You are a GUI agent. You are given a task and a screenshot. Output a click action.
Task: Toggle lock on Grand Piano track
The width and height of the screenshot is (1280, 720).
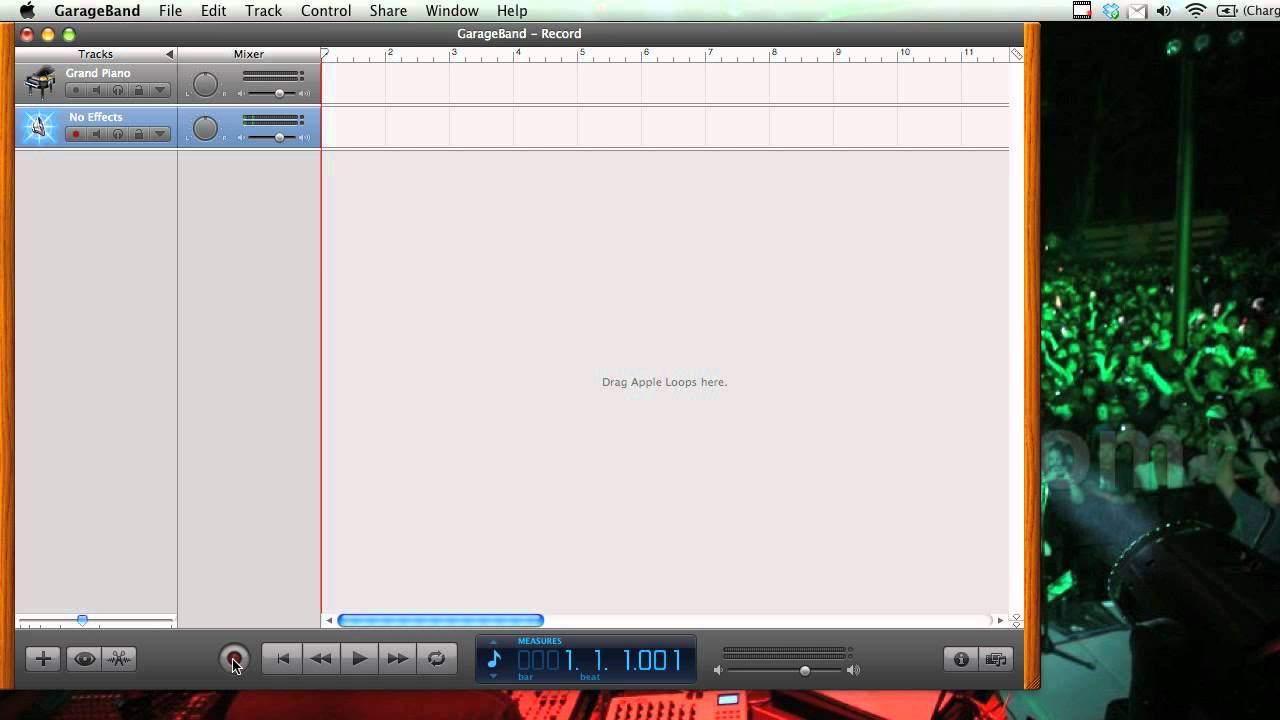pyautogui.click(x=139, y=91)
